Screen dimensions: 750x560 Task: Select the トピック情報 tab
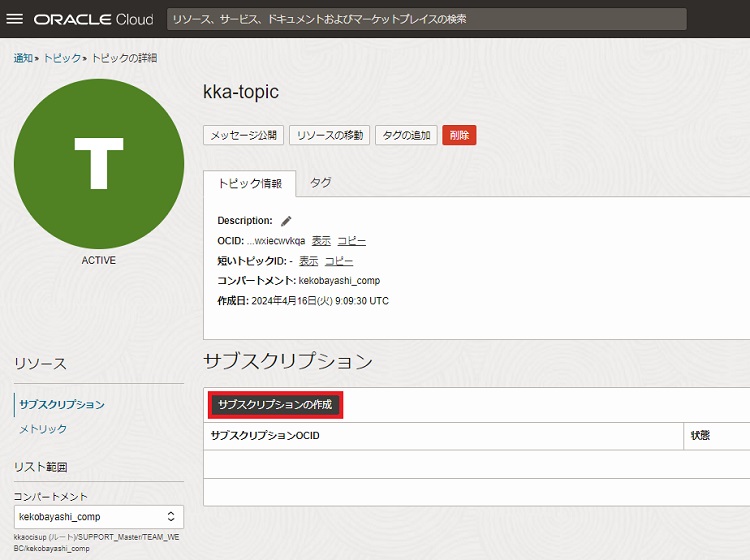pyautogui.click(x=250, y=184)
